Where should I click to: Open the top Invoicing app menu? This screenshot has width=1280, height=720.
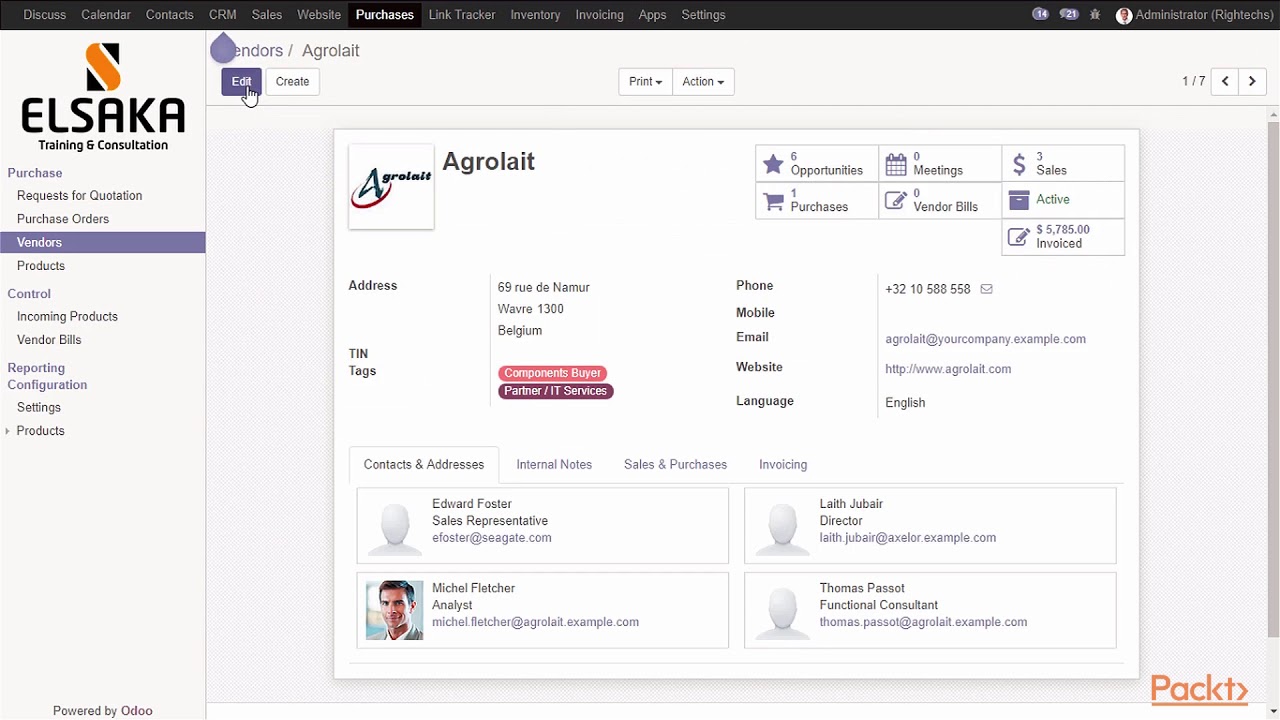[x=599, y=15]
